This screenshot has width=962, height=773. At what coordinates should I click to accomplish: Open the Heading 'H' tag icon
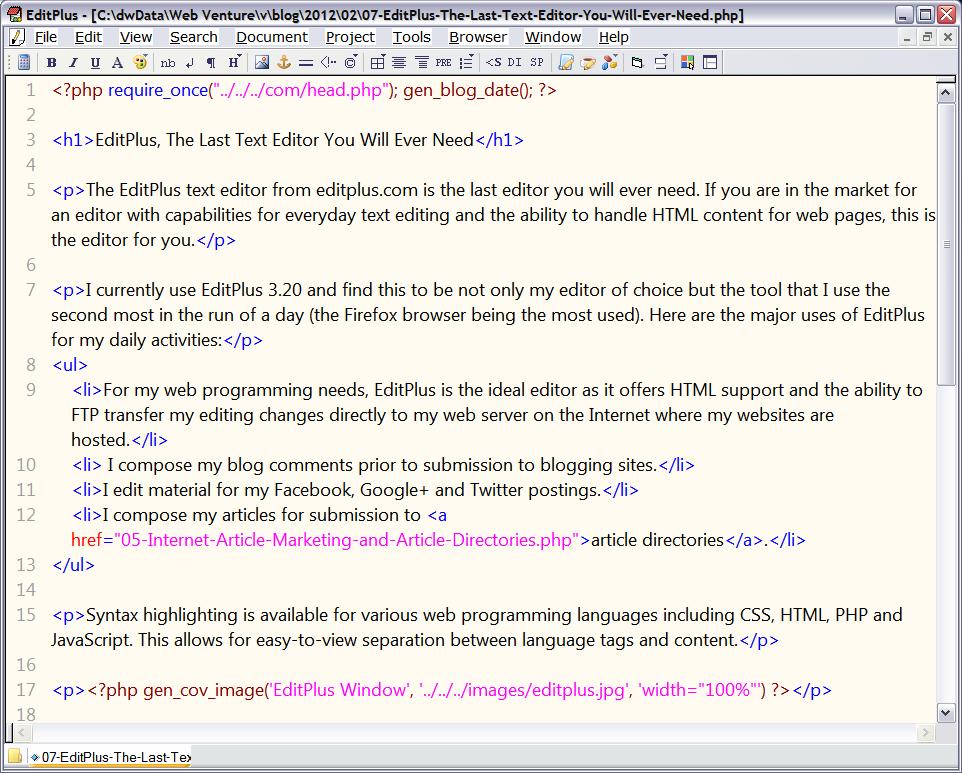tap(234, 63)
